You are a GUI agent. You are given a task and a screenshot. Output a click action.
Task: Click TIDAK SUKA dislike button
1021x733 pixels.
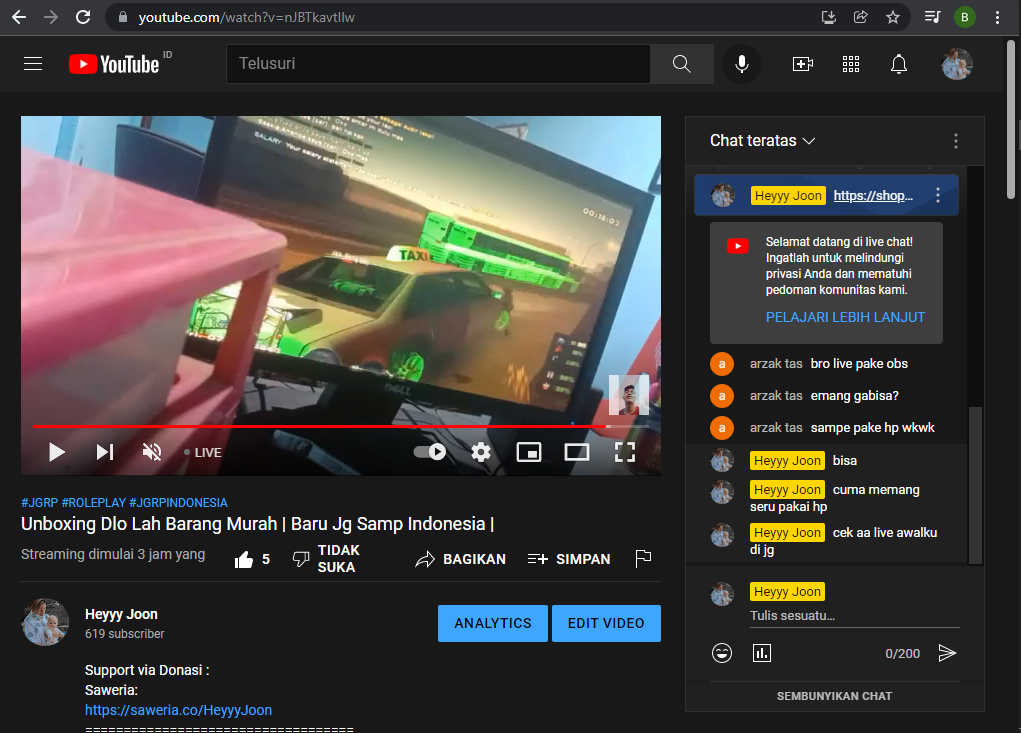326,559
